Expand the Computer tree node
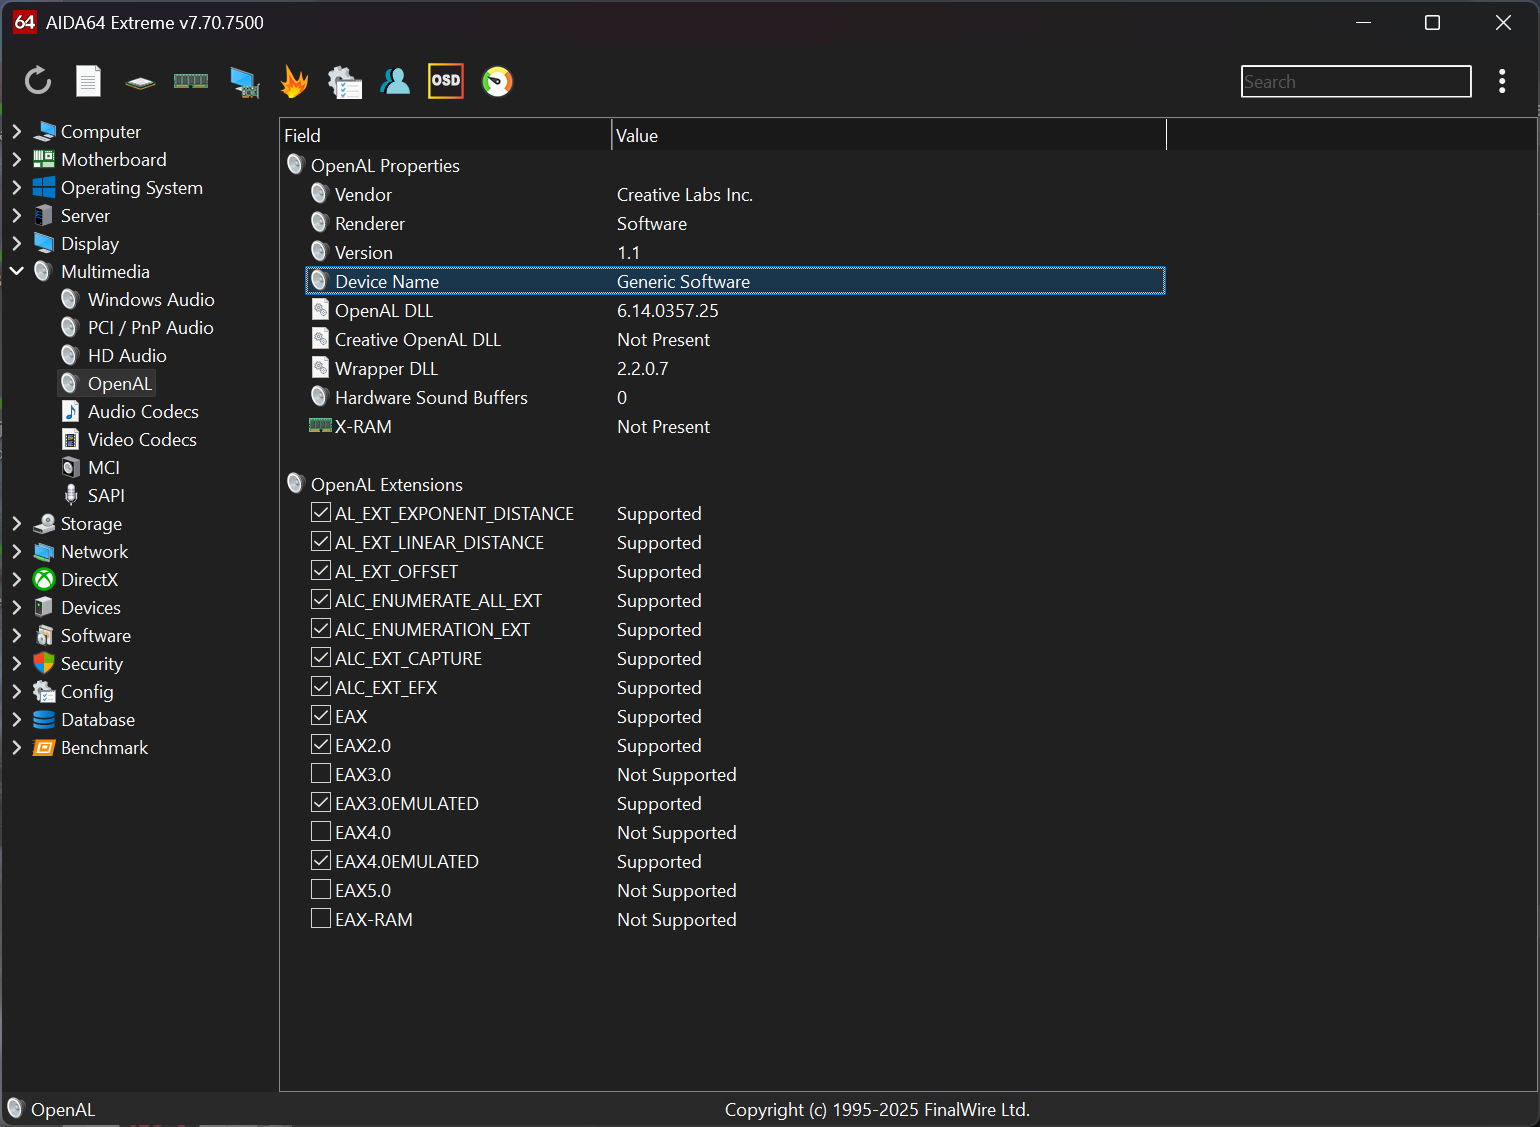This screenshot has height=1127, width=1540. tap(16, 131)
